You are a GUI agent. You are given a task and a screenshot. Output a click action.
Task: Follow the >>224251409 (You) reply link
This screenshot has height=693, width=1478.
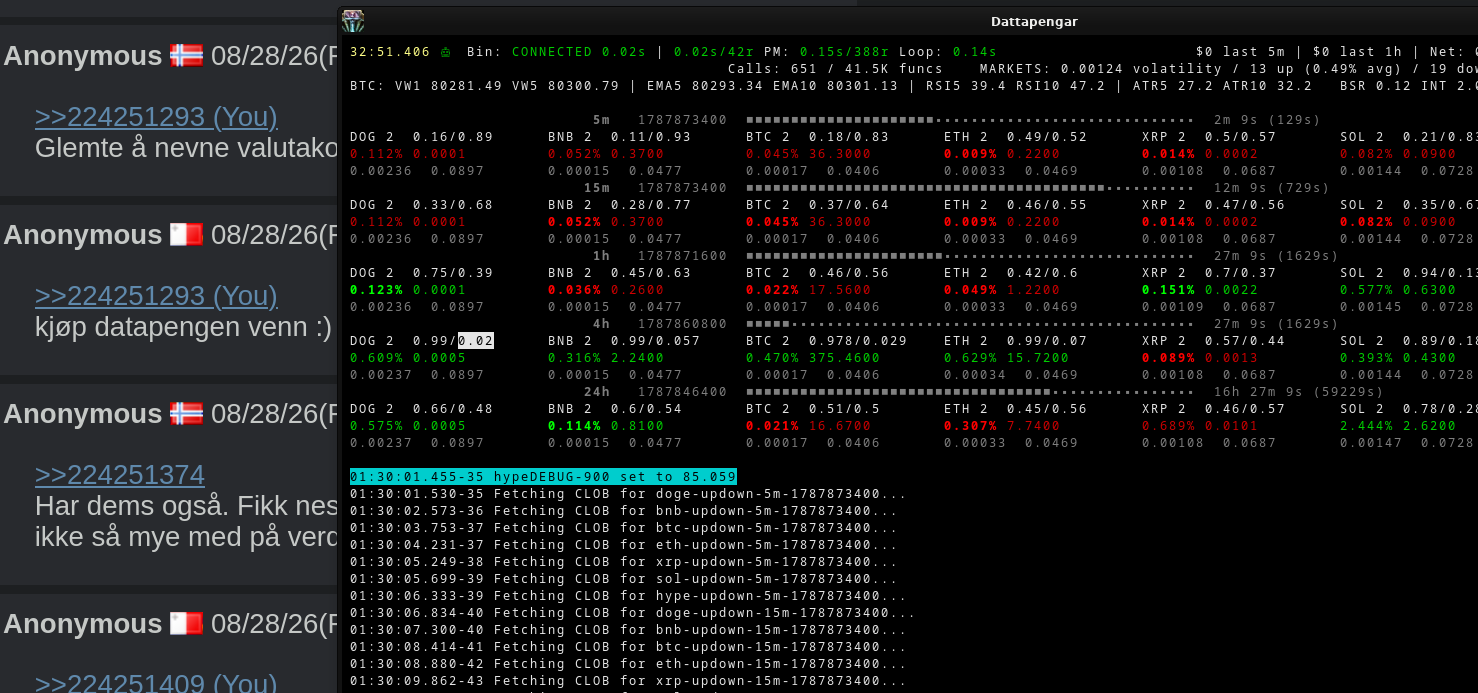[x=156, y=683]
